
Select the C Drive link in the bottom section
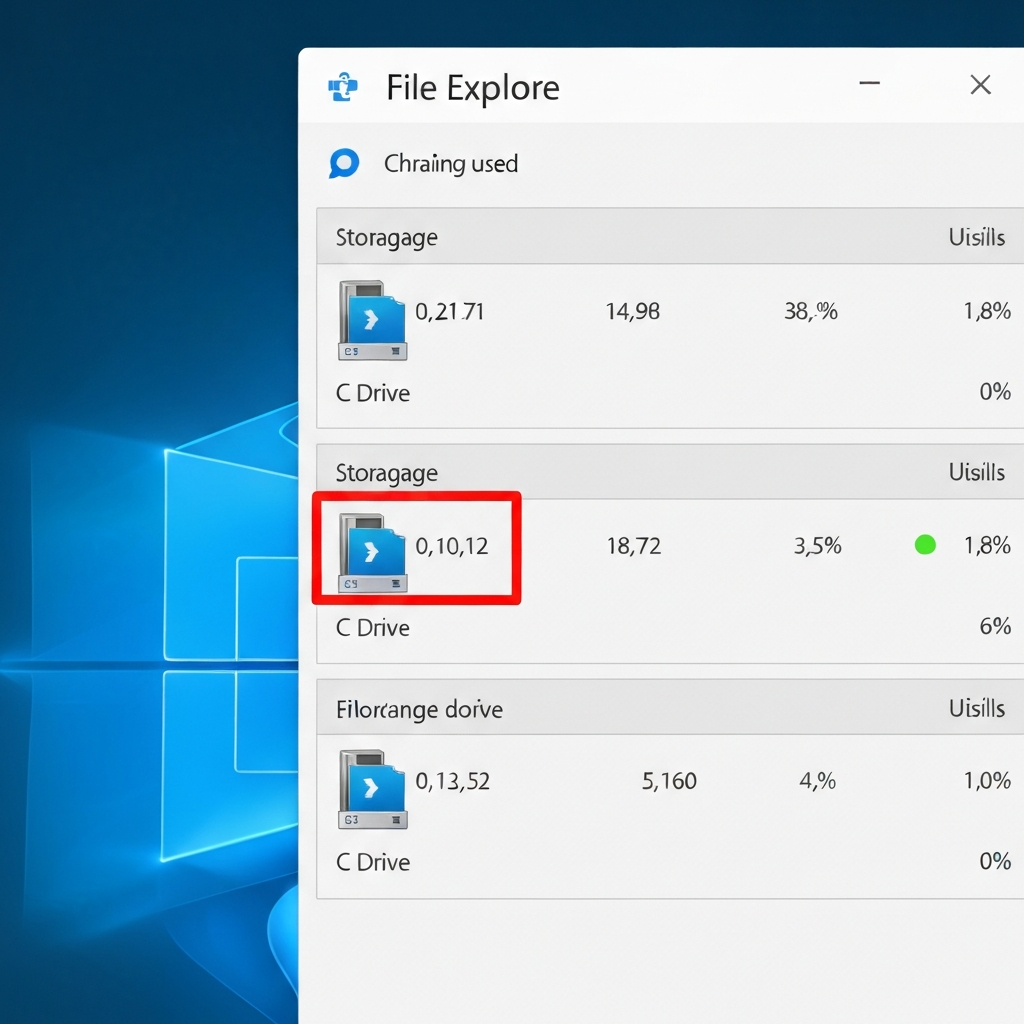click(371, 861)
